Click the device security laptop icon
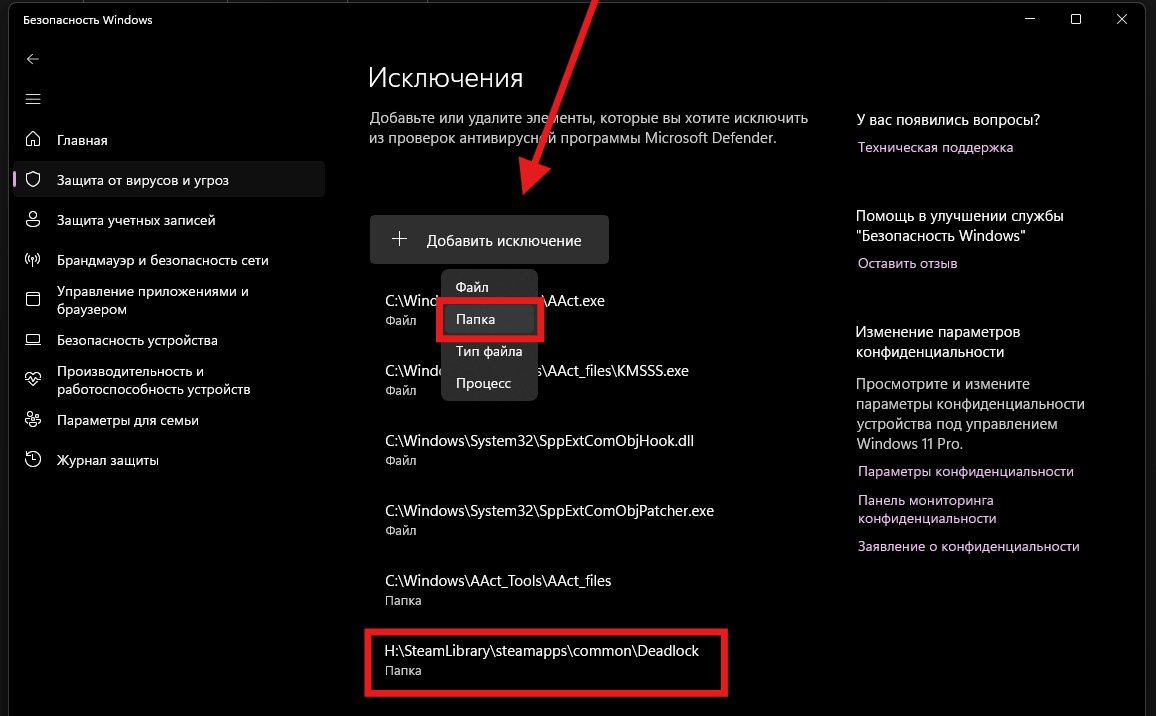The width and height of the screenshot is (1156, 716). coord(32,340)
